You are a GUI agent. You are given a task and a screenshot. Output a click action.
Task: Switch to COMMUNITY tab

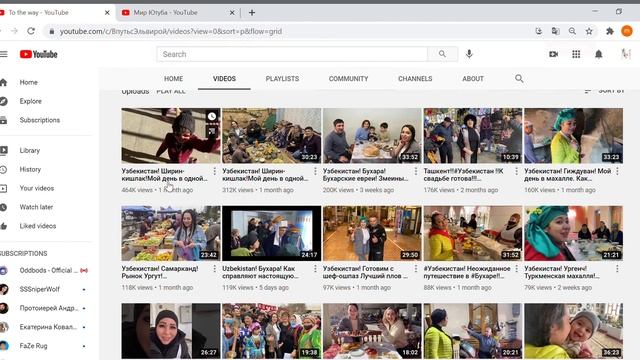[349, 79]
